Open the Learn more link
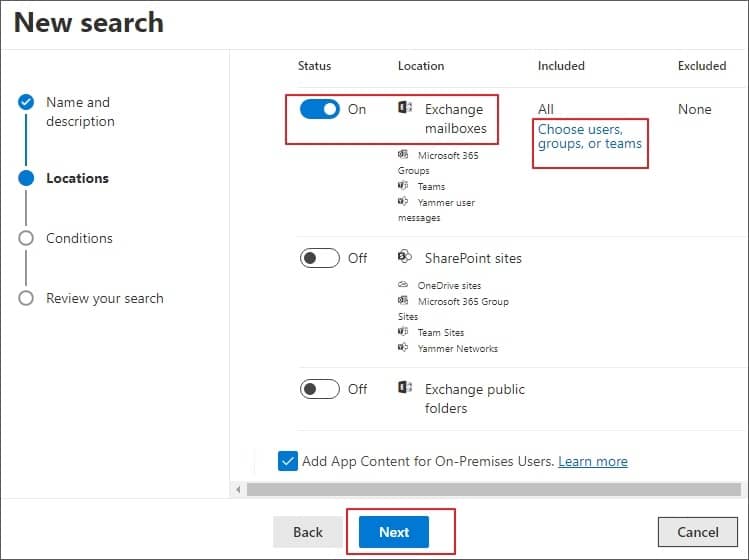This screenshot has width=749, height=560. click(x=593, y=462)
